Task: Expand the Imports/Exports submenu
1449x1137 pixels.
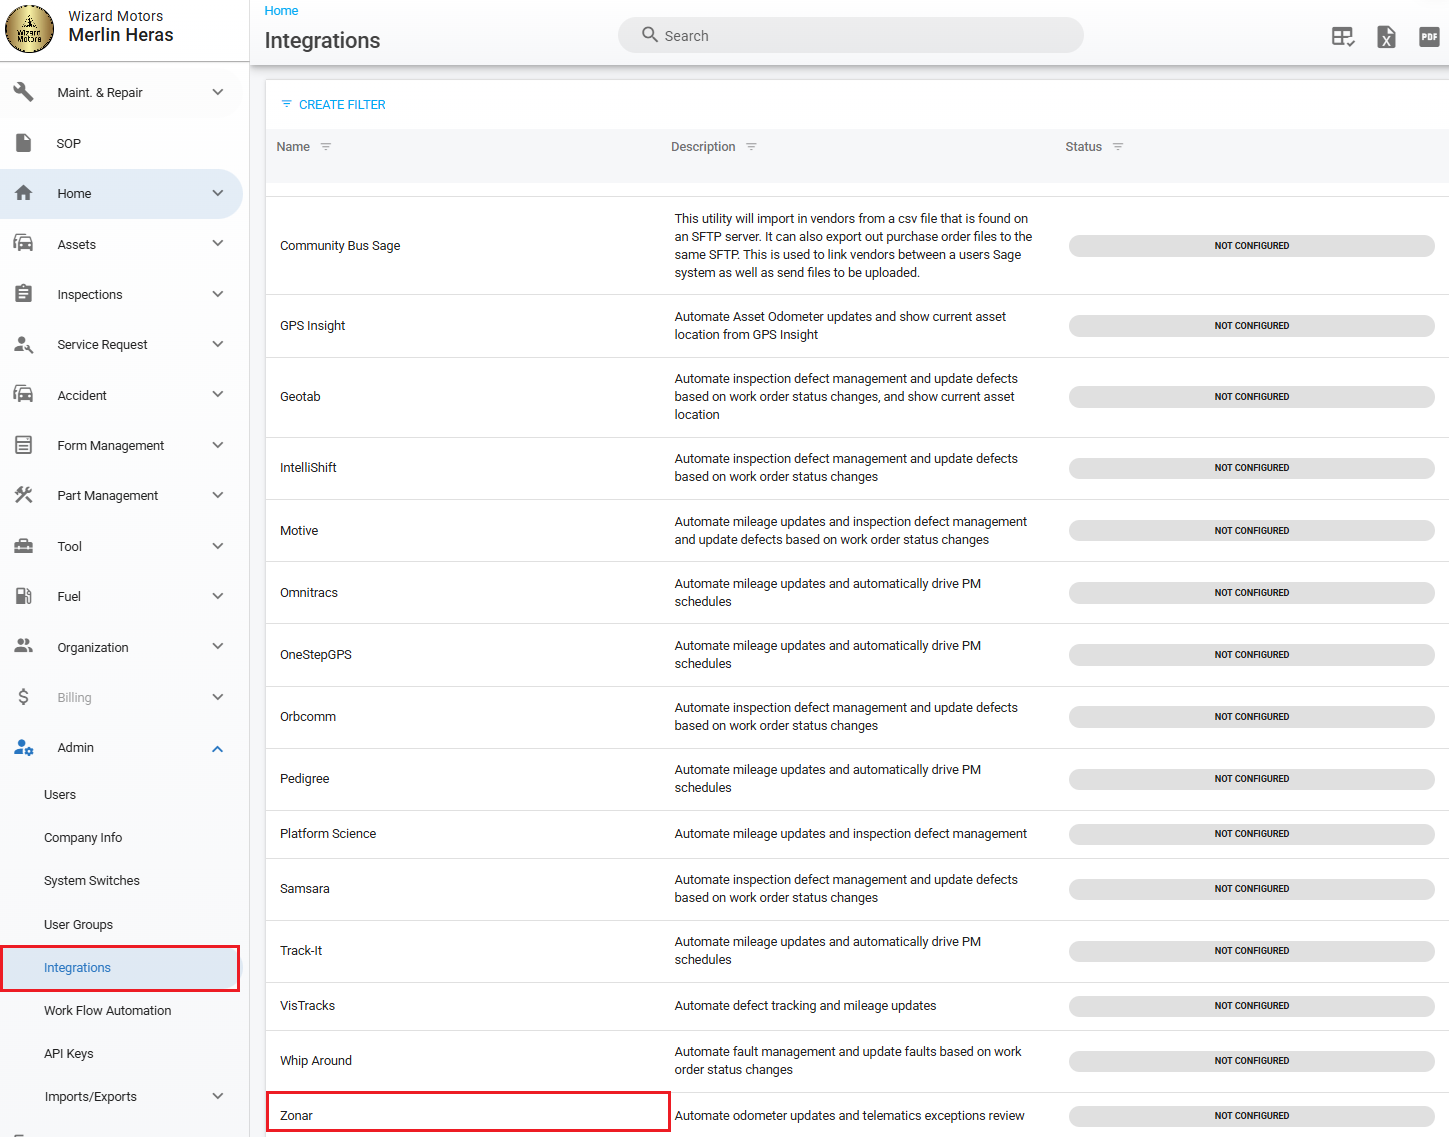Action: pos(218,1096)
